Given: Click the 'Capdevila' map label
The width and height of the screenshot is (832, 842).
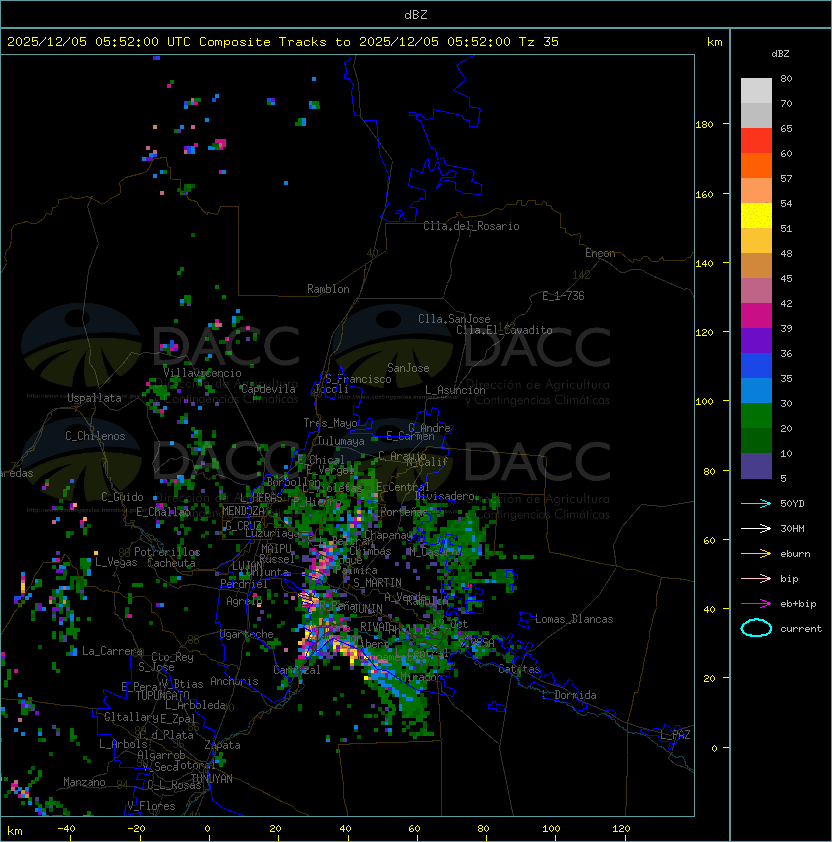Looking at the screenshot, I should 268,389.
